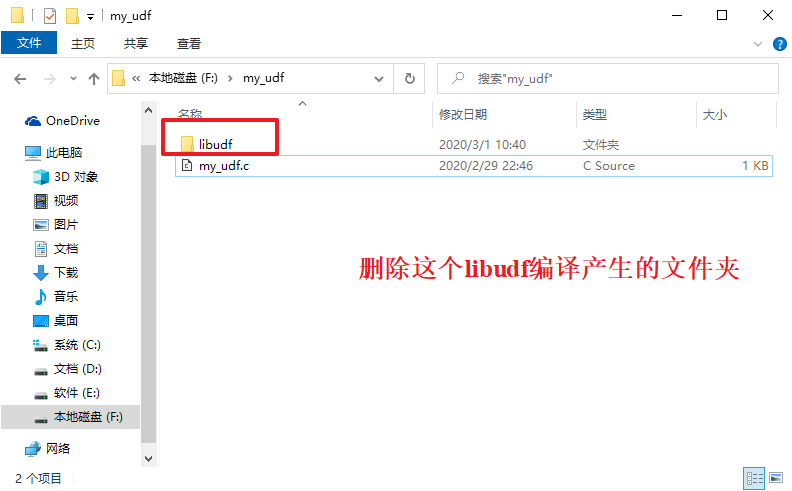Click the search my_udf input box

click(x=608, y=79)
